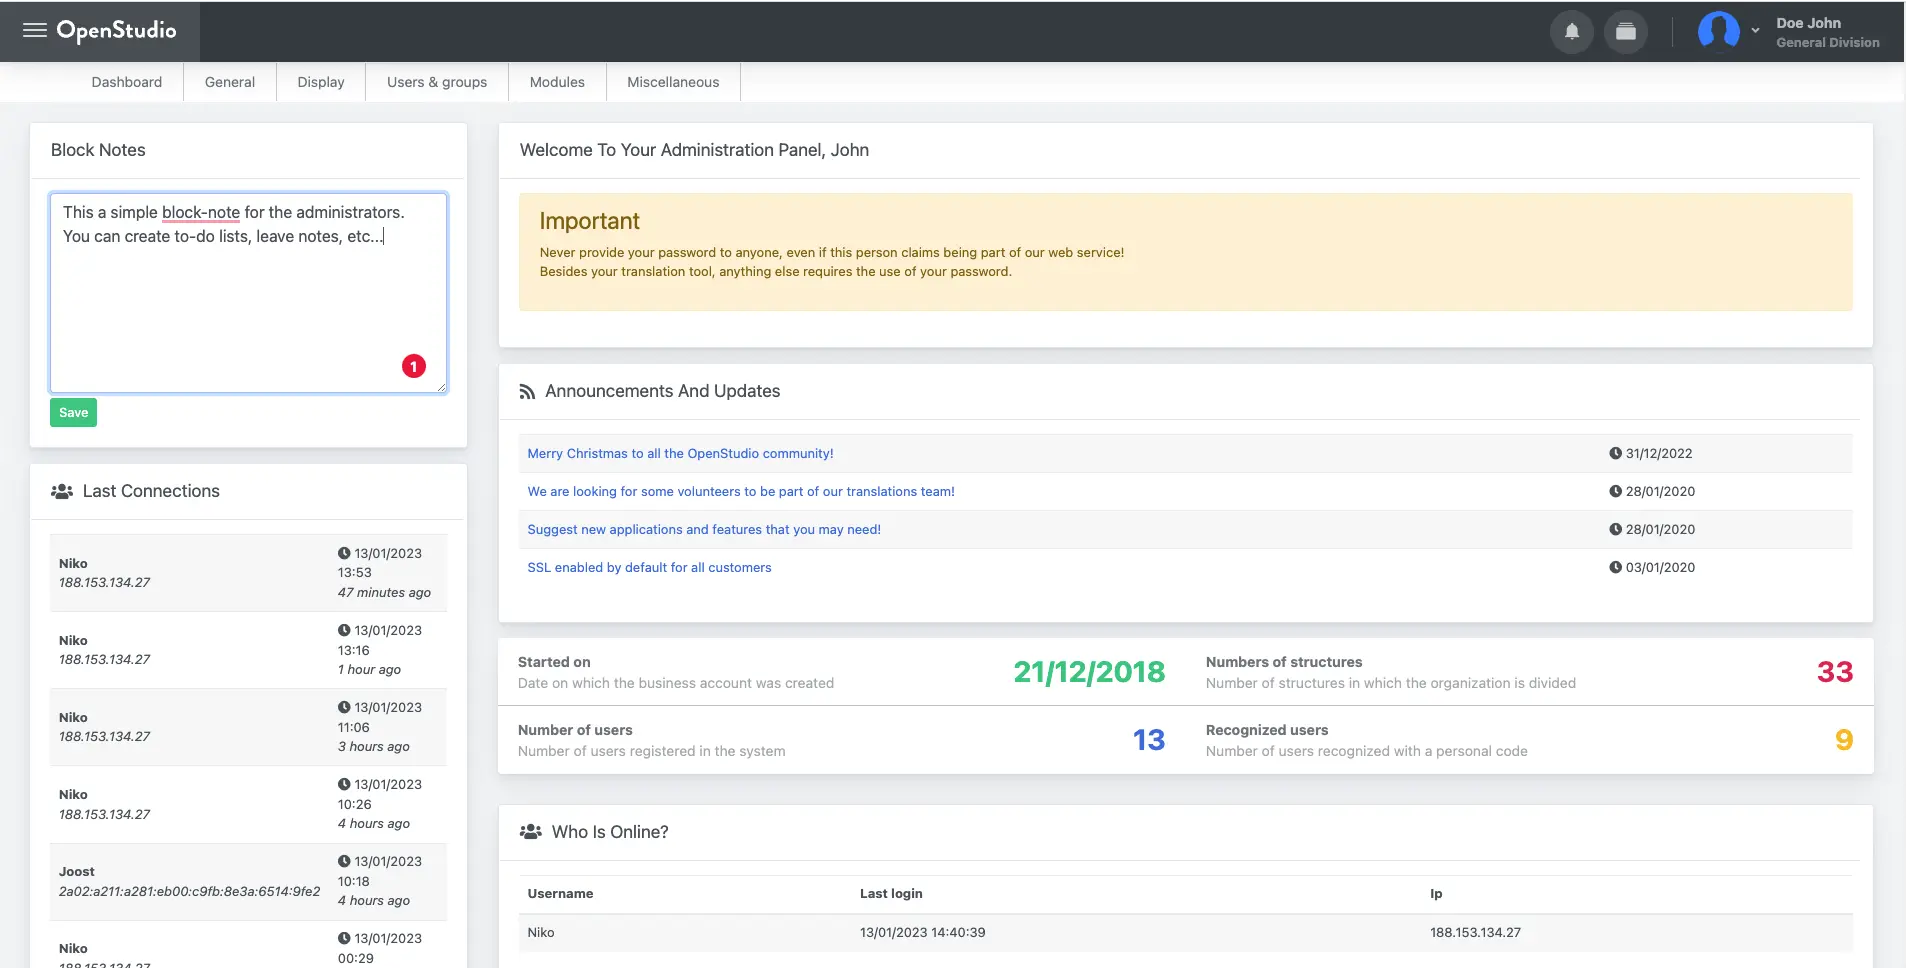Screen dimensions: 1906x968
Task: Open the General menu
Action: [230, 82]
